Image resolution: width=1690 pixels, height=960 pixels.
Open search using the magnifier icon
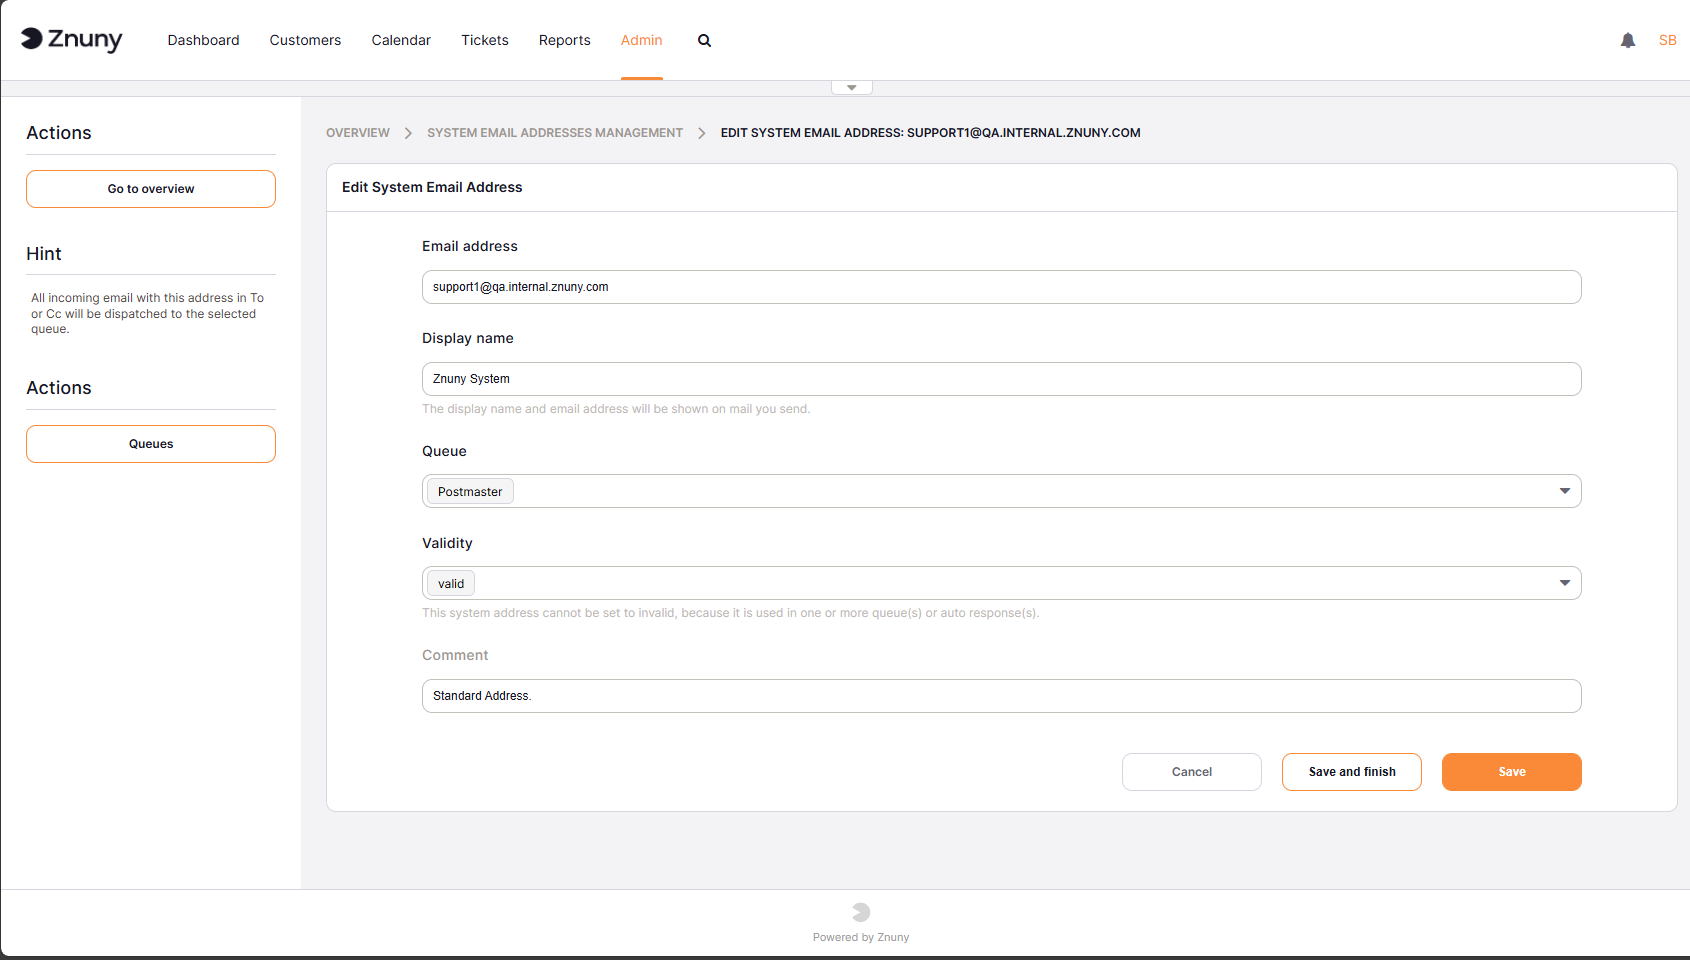coord(704,40)
